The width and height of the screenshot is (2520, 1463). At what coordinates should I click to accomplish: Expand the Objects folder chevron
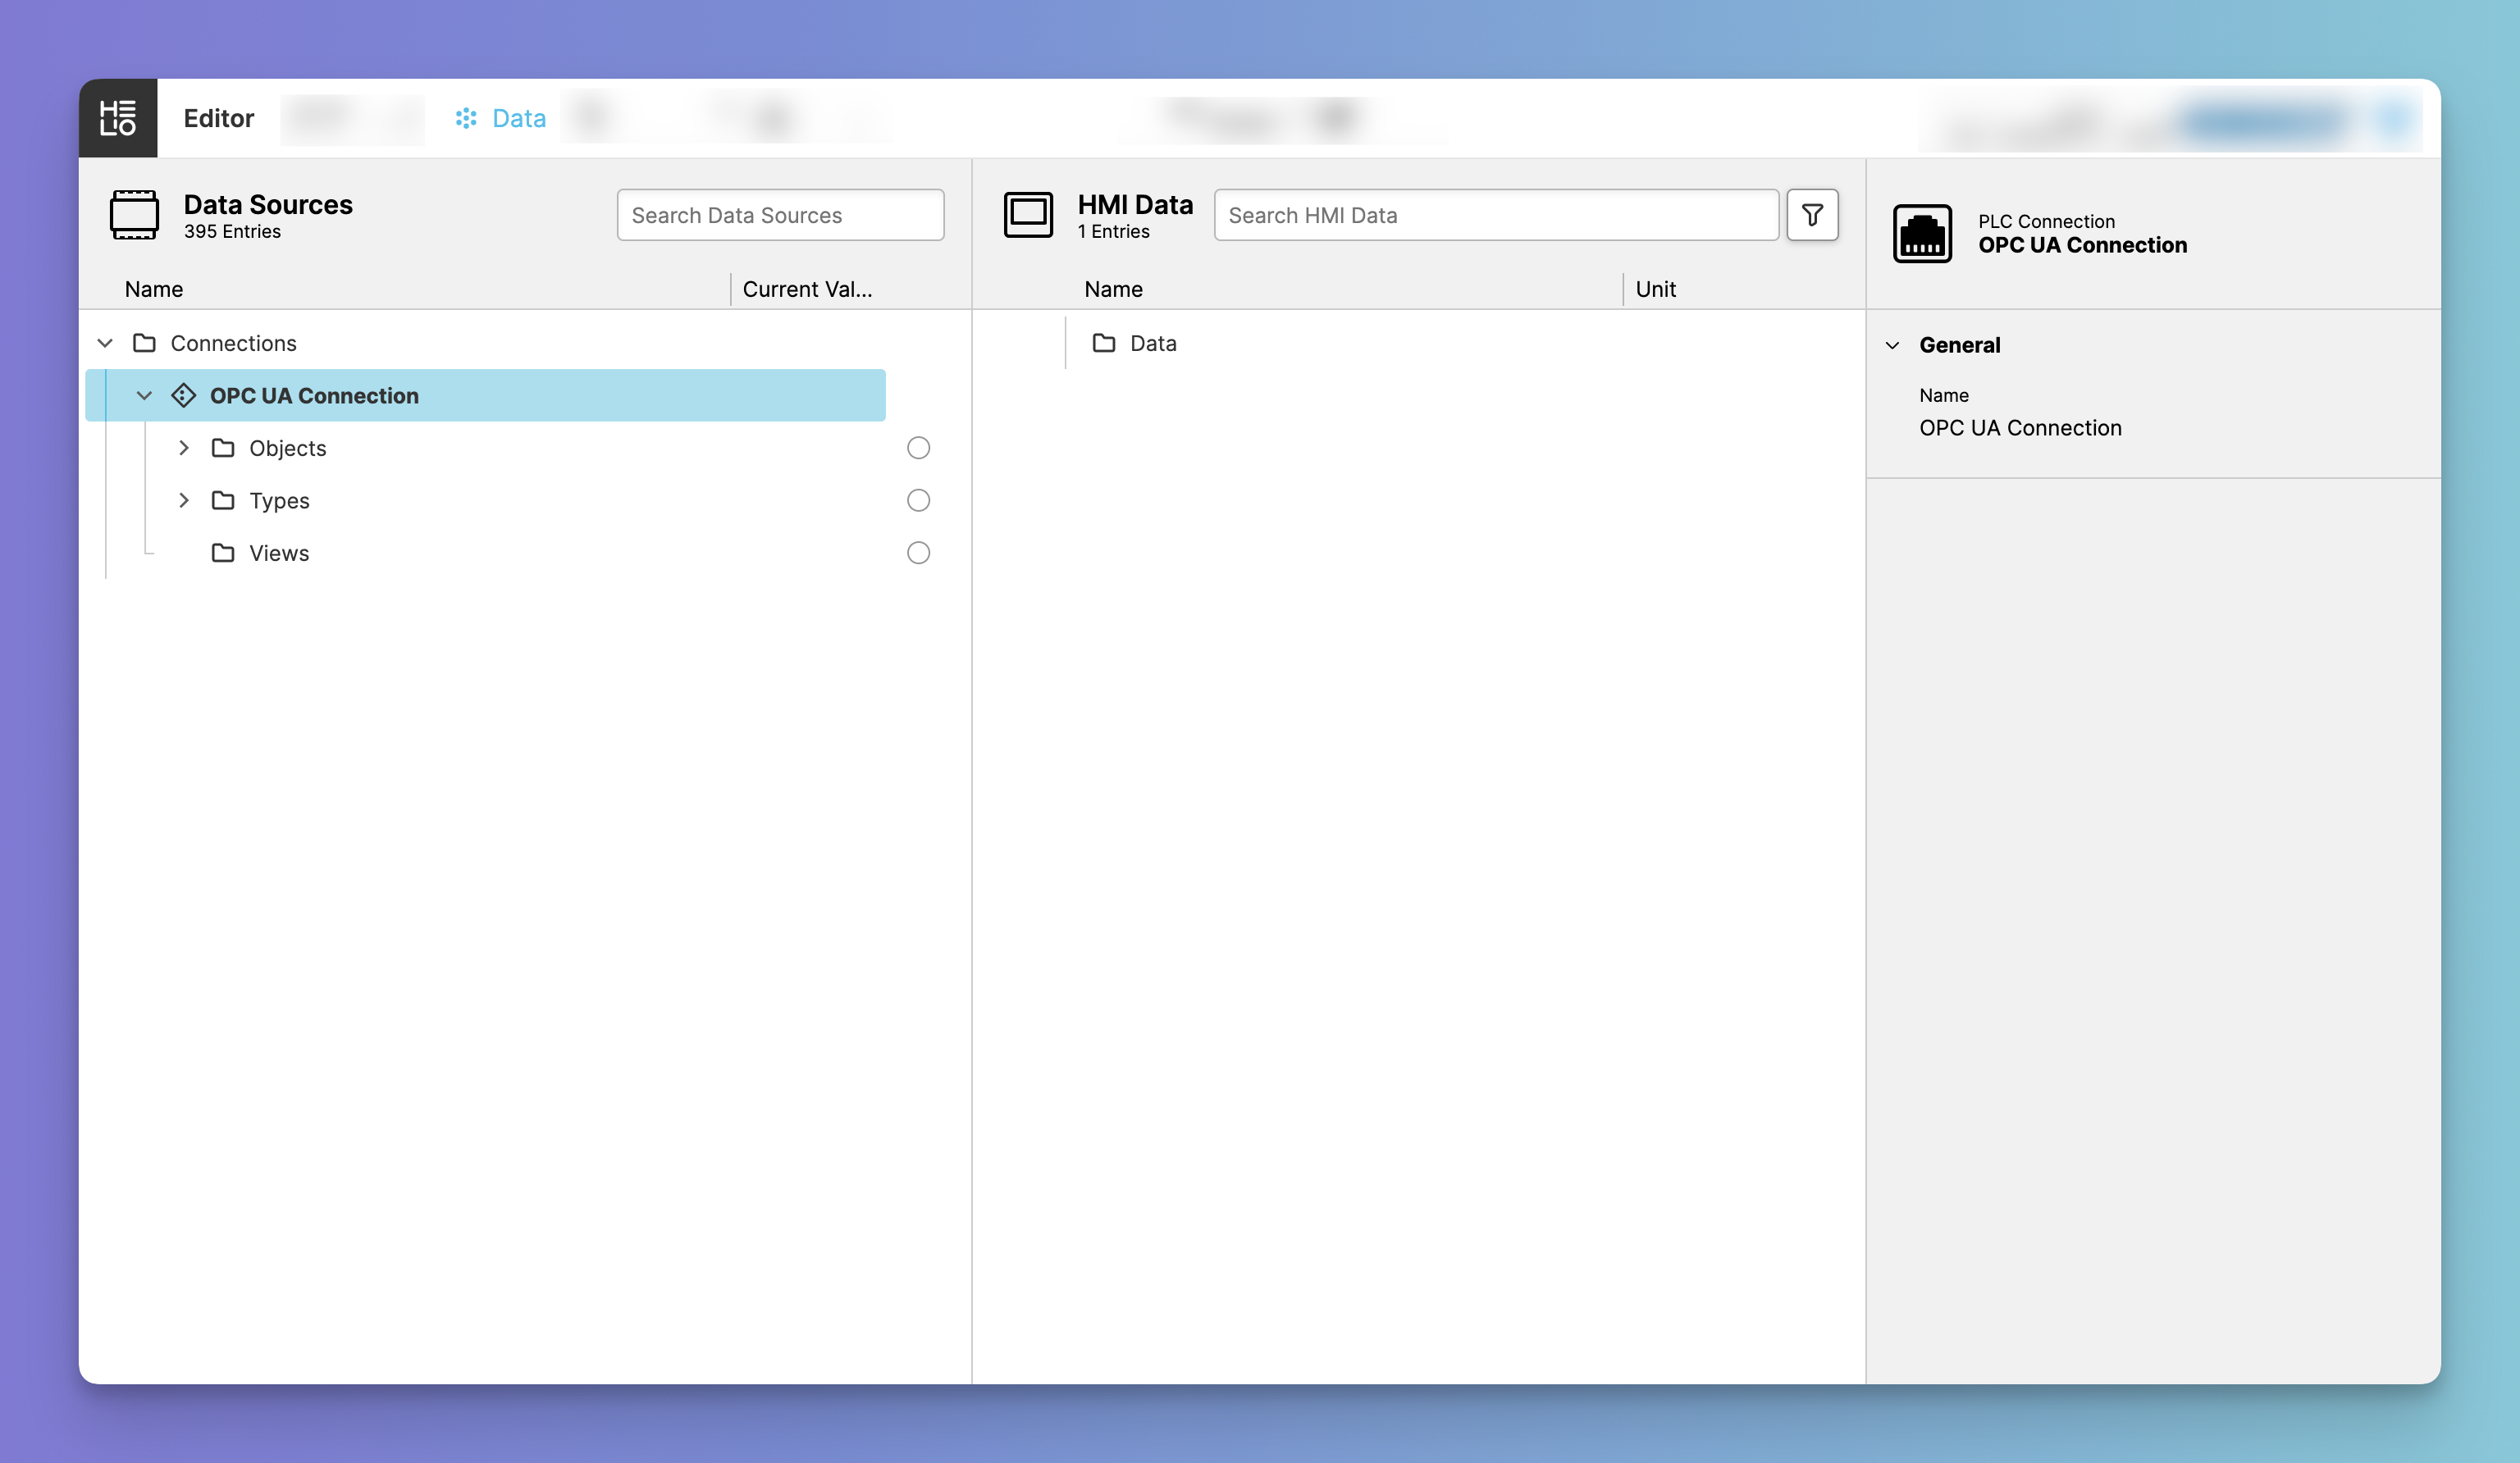(184, 448)
